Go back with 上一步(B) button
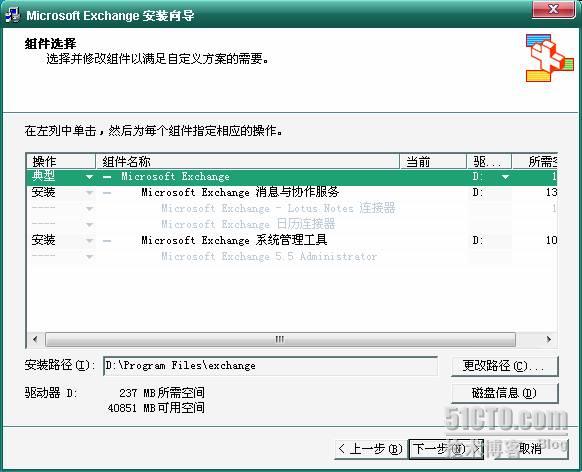 pyautogui.click(x=371, y=449)
